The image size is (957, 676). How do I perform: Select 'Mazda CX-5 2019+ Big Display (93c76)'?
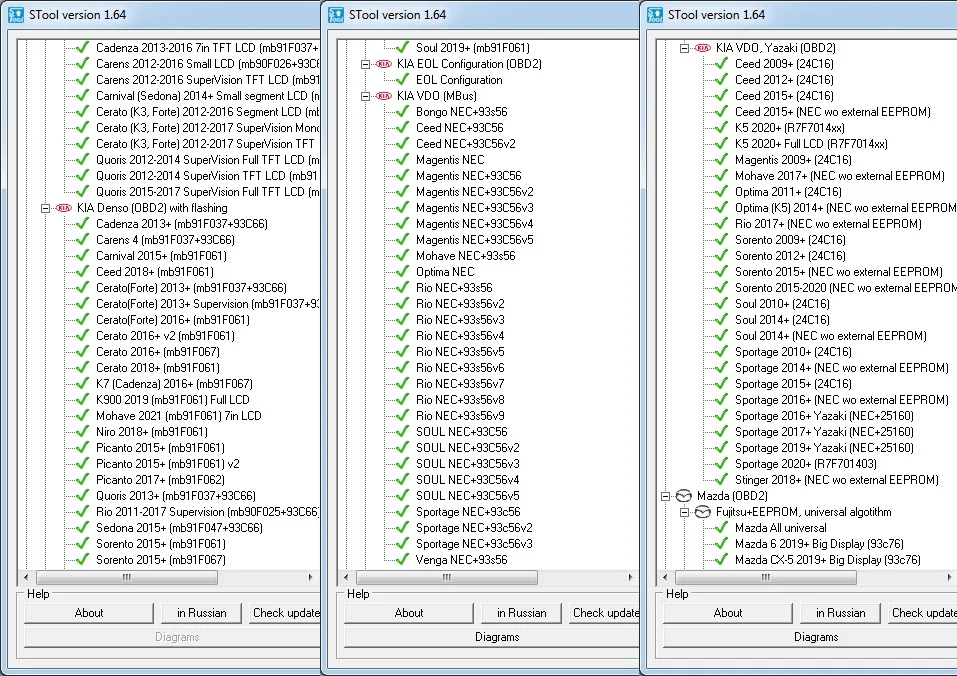(x=828, y=560)
